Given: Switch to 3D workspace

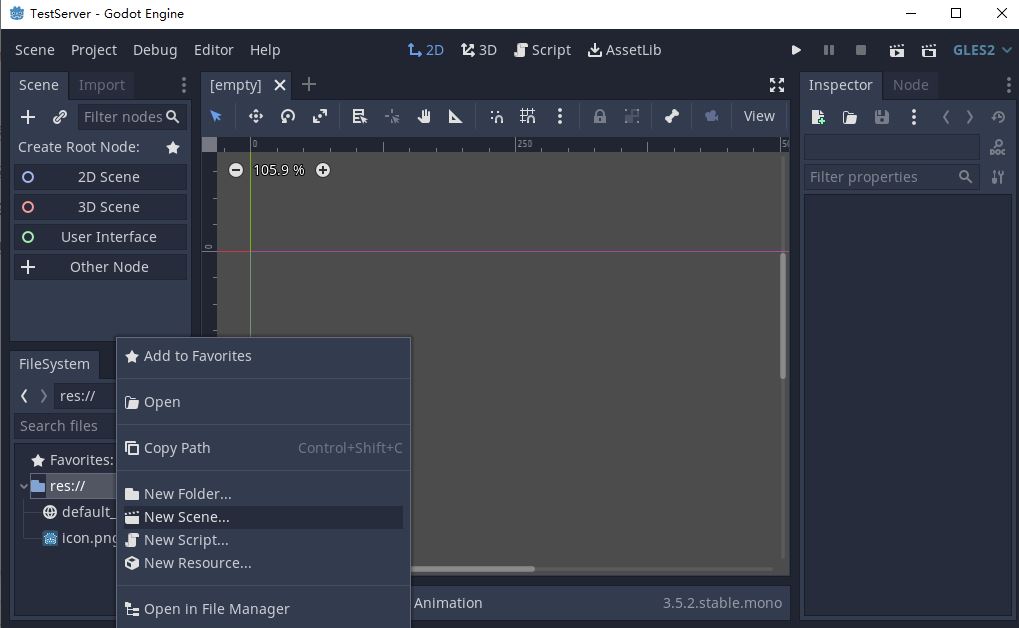Looking at the screenshot, I should (x=479, y=50).
